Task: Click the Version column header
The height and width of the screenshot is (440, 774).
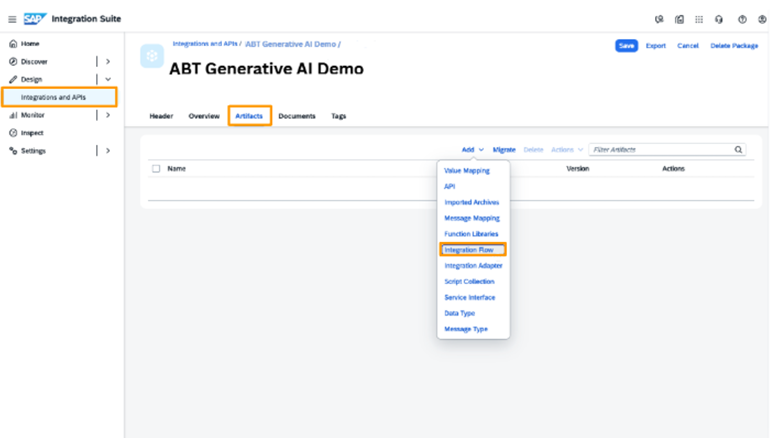Action: (x=578, y=169)
